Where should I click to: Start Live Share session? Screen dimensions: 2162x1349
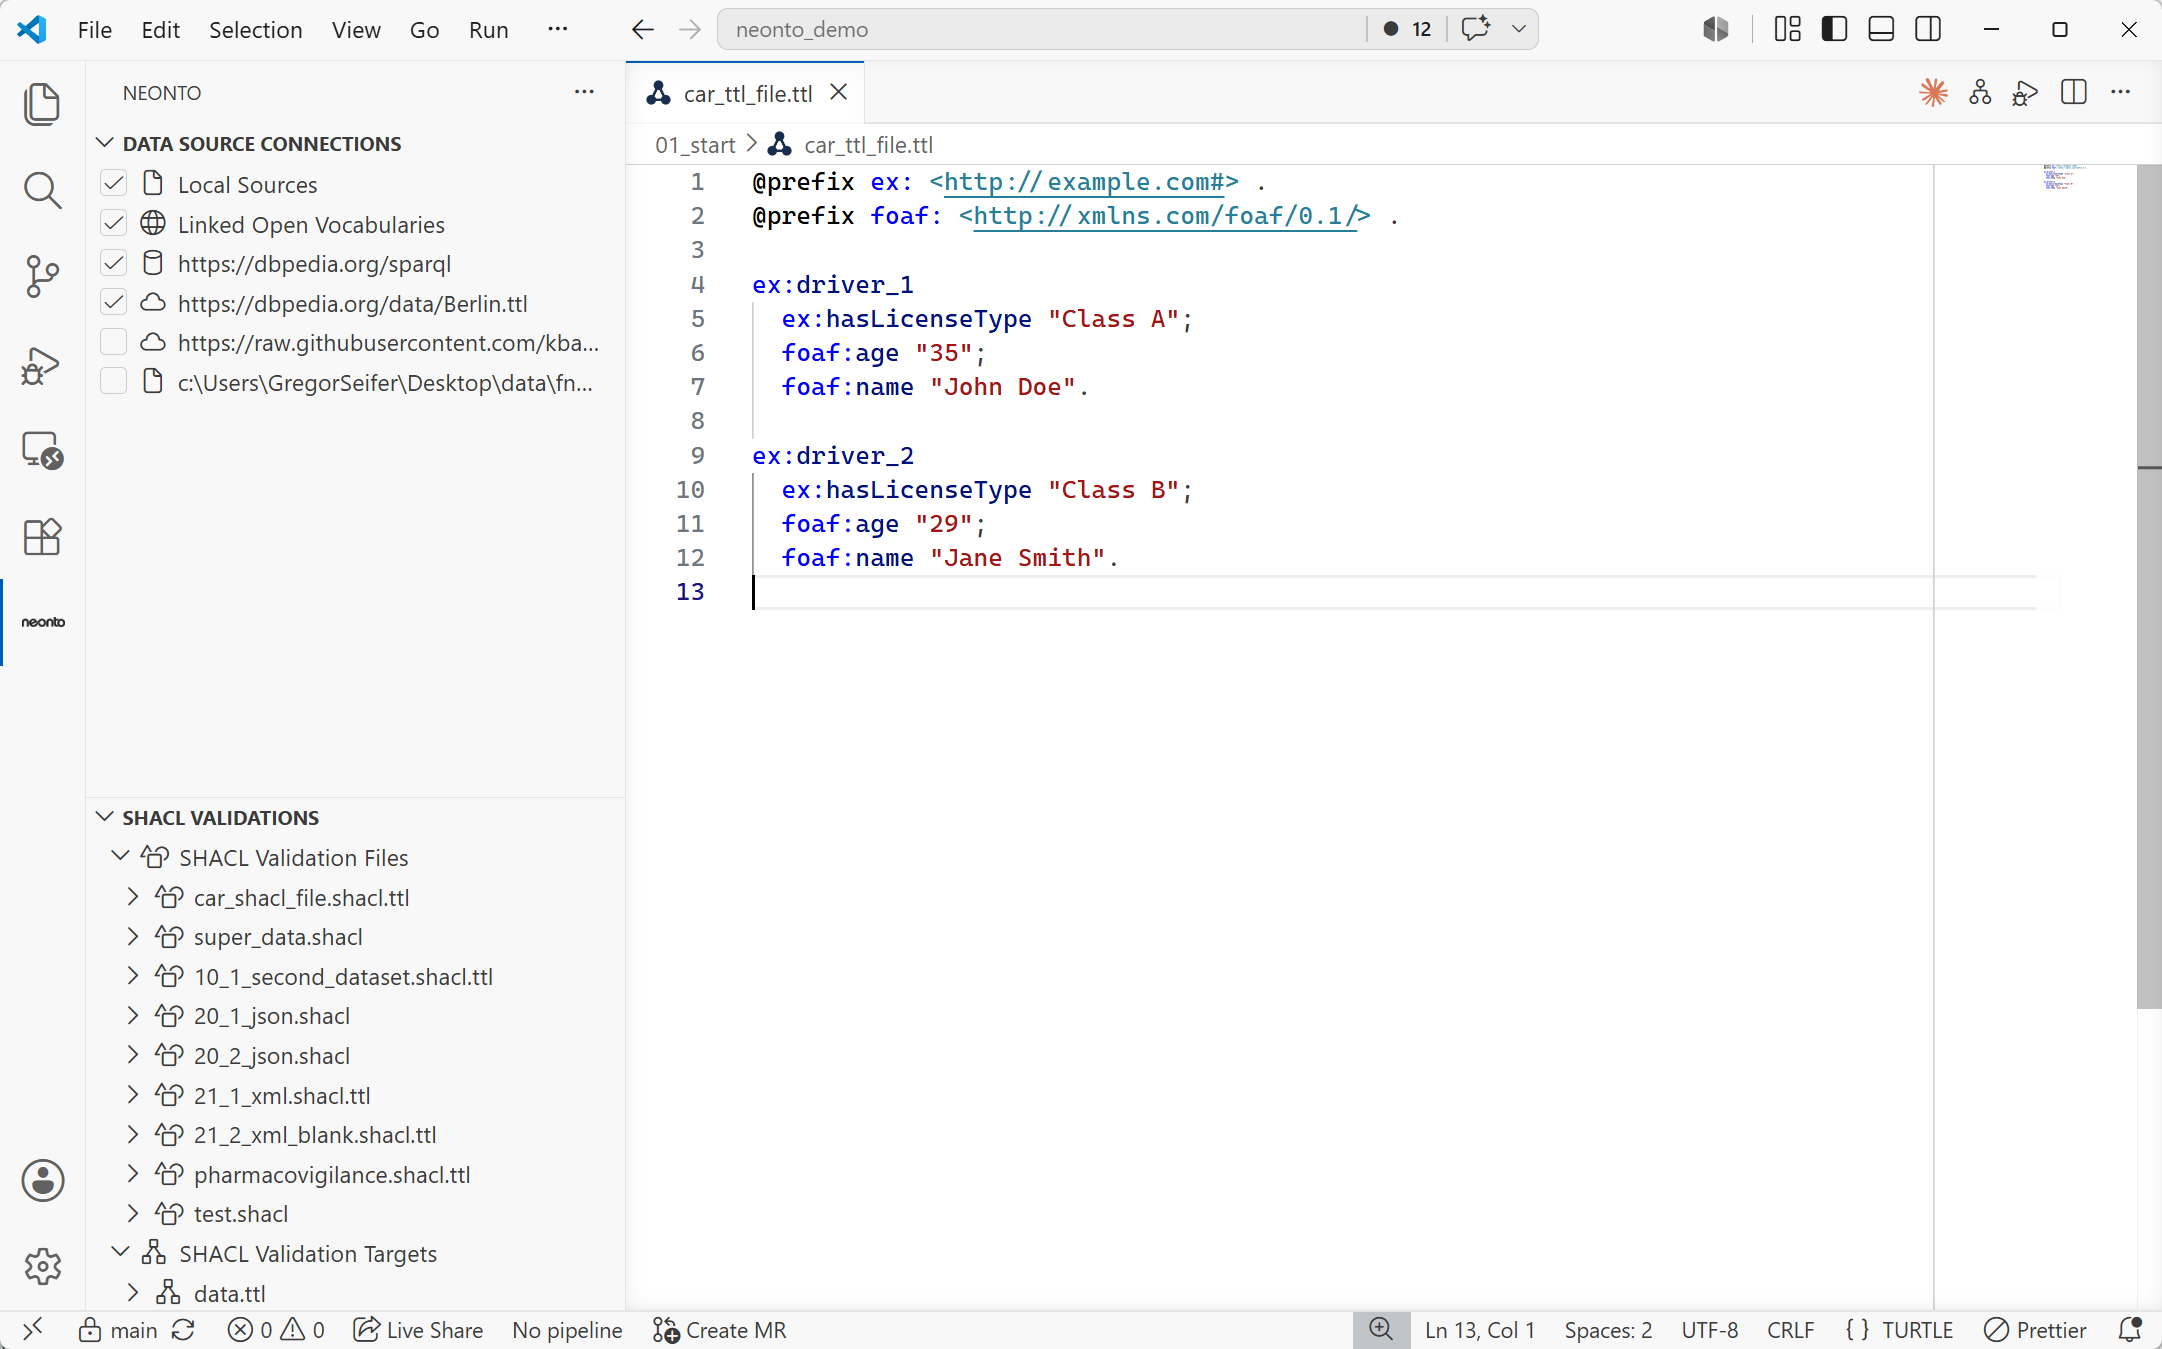pyautogui.click(x=418, y=1329)
